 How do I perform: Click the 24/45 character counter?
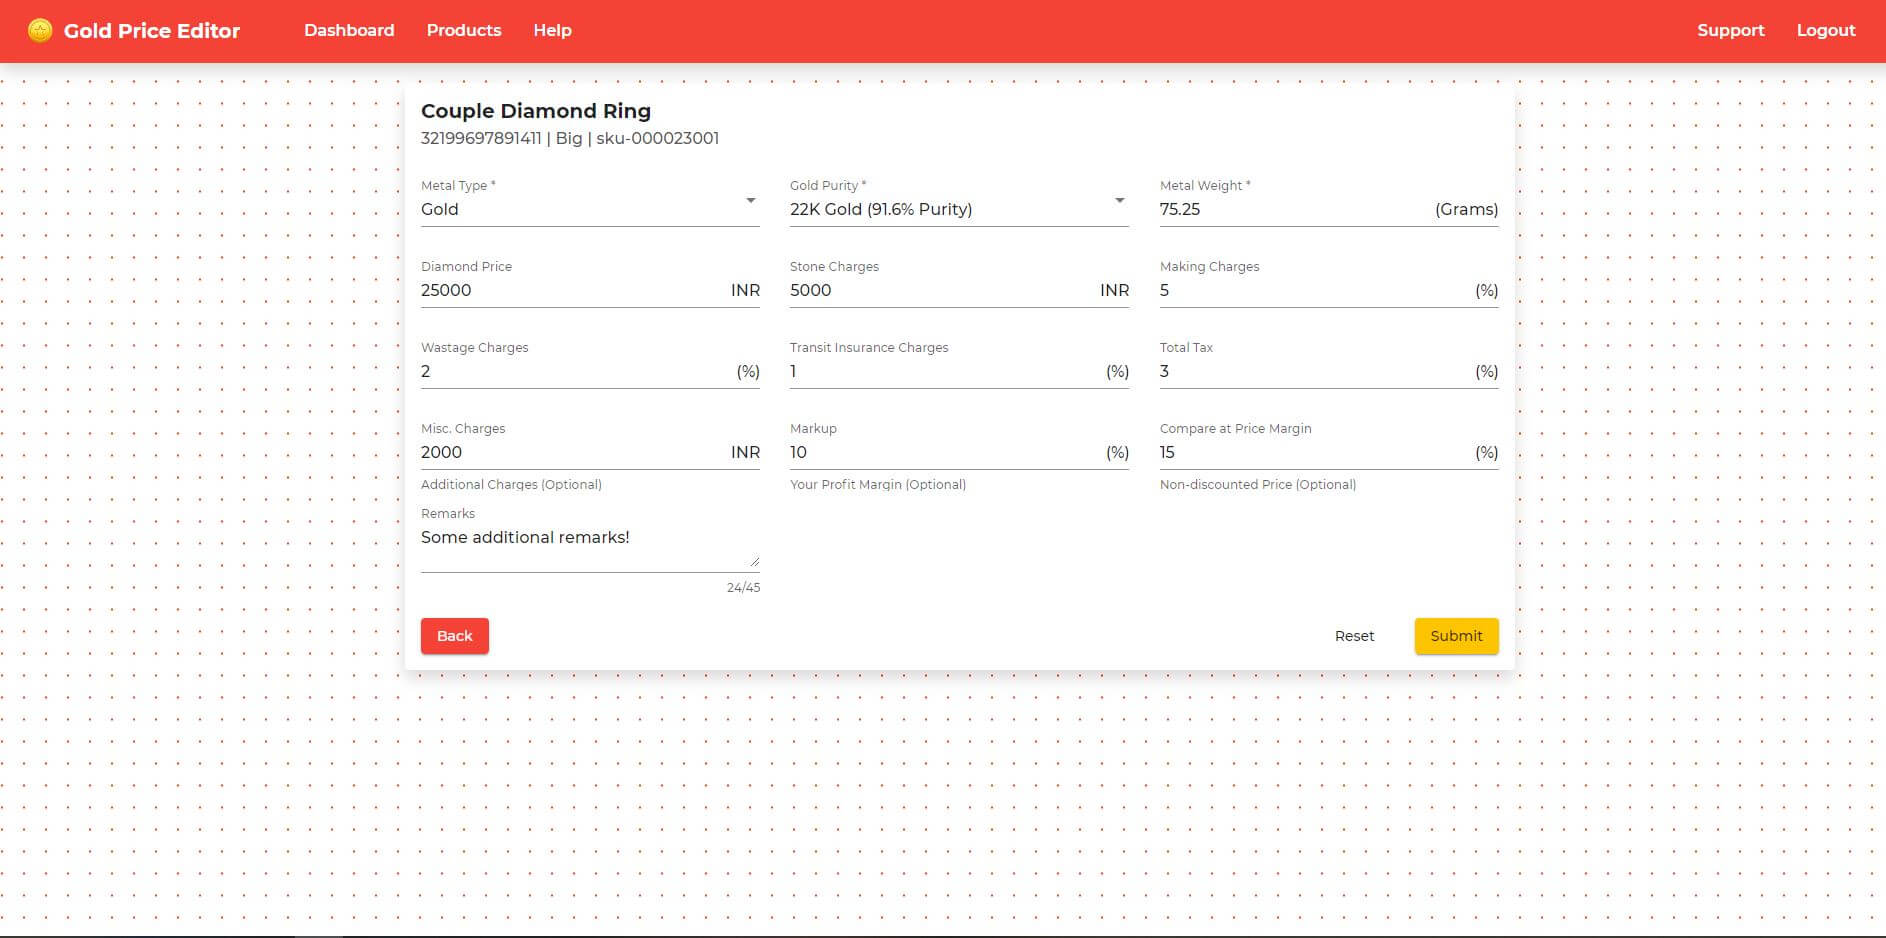click(x=743, y=588)
